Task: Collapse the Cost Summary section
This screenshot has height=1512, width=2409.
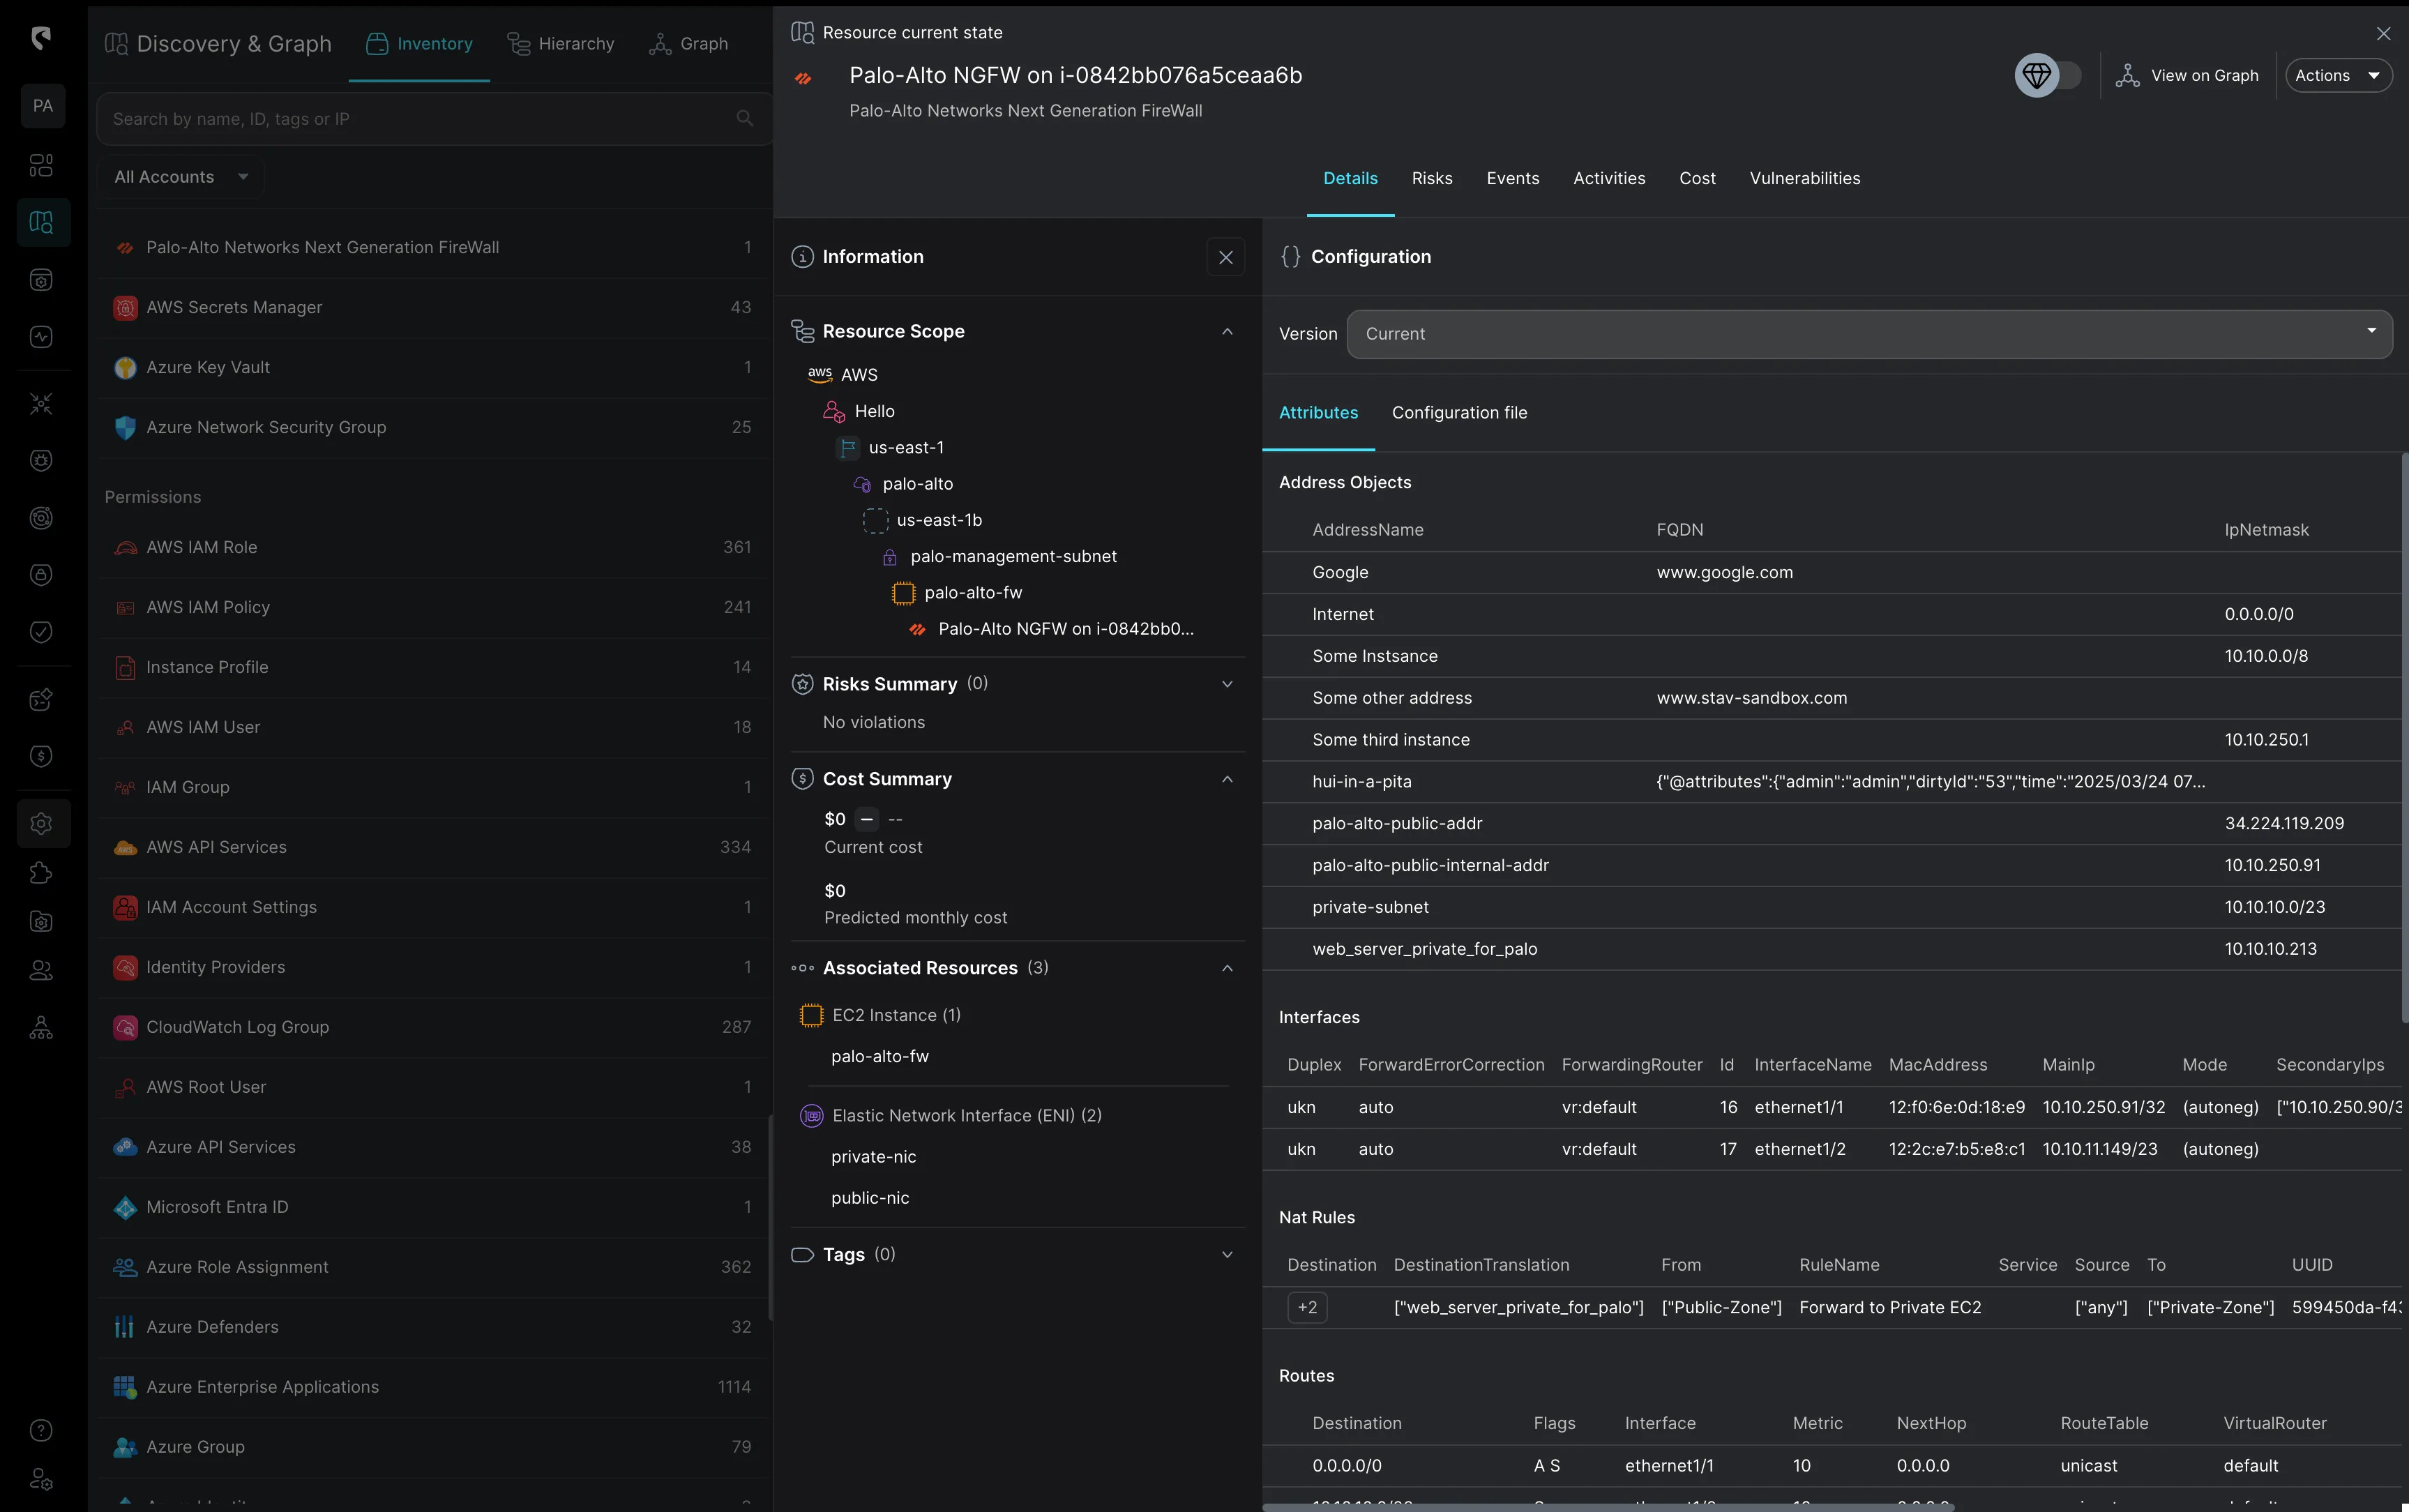Action: click(x=1227, y=779)
